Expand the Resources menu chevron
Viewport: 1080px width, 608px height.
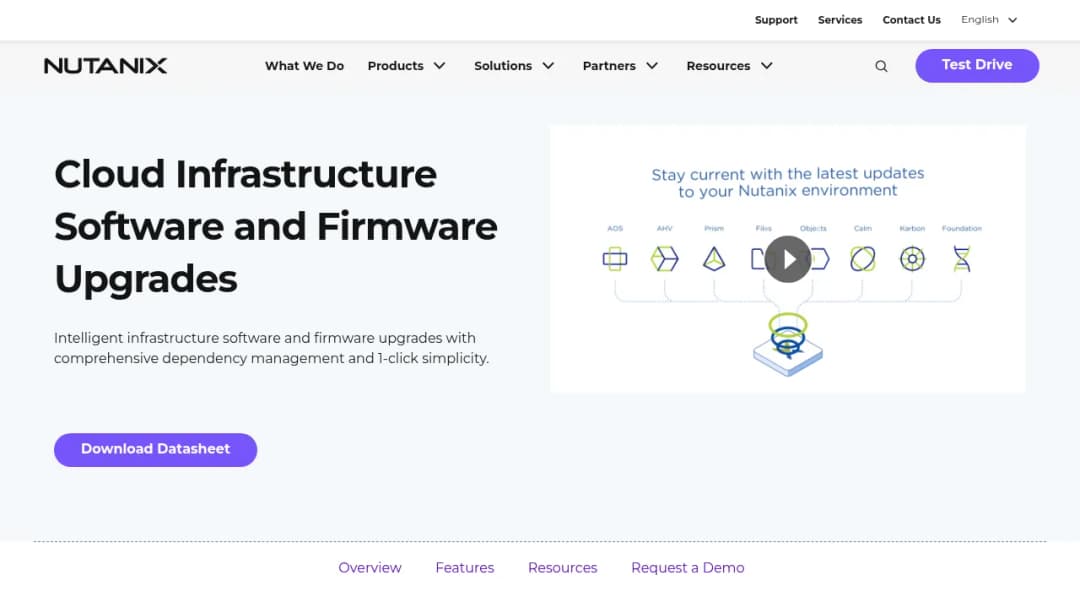click(767, 66)
